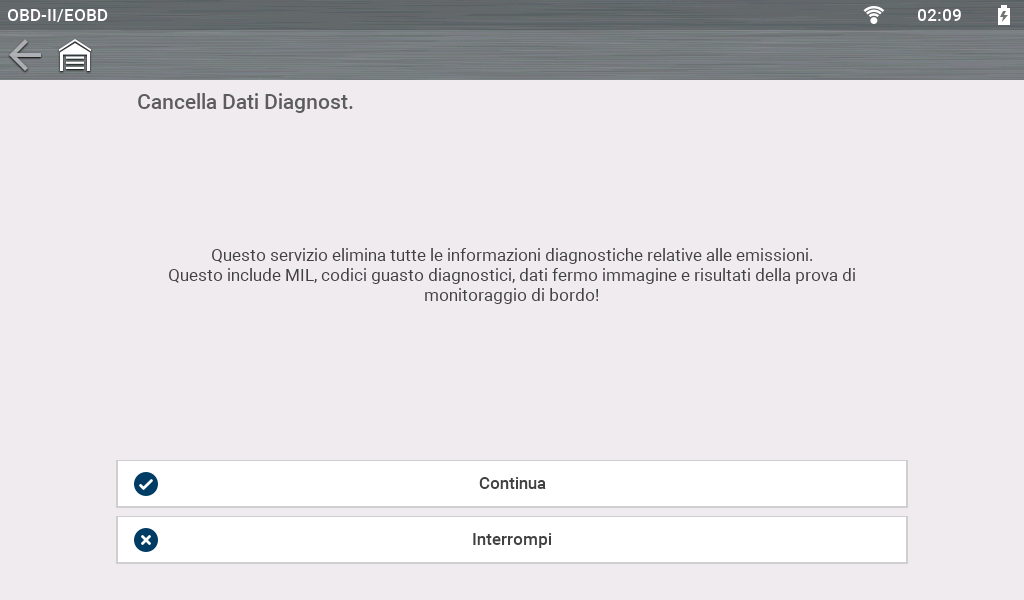Select the Cancella Dati Diagnost. heading
This screenshot has width=1024, height=600.
coord(245,102)
